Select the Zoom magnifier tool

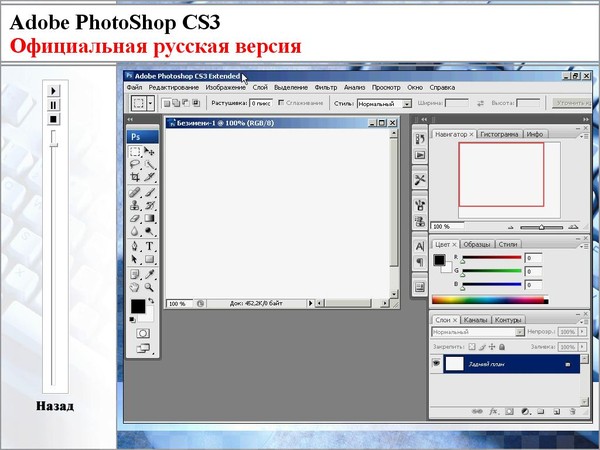tap(149, 287)
